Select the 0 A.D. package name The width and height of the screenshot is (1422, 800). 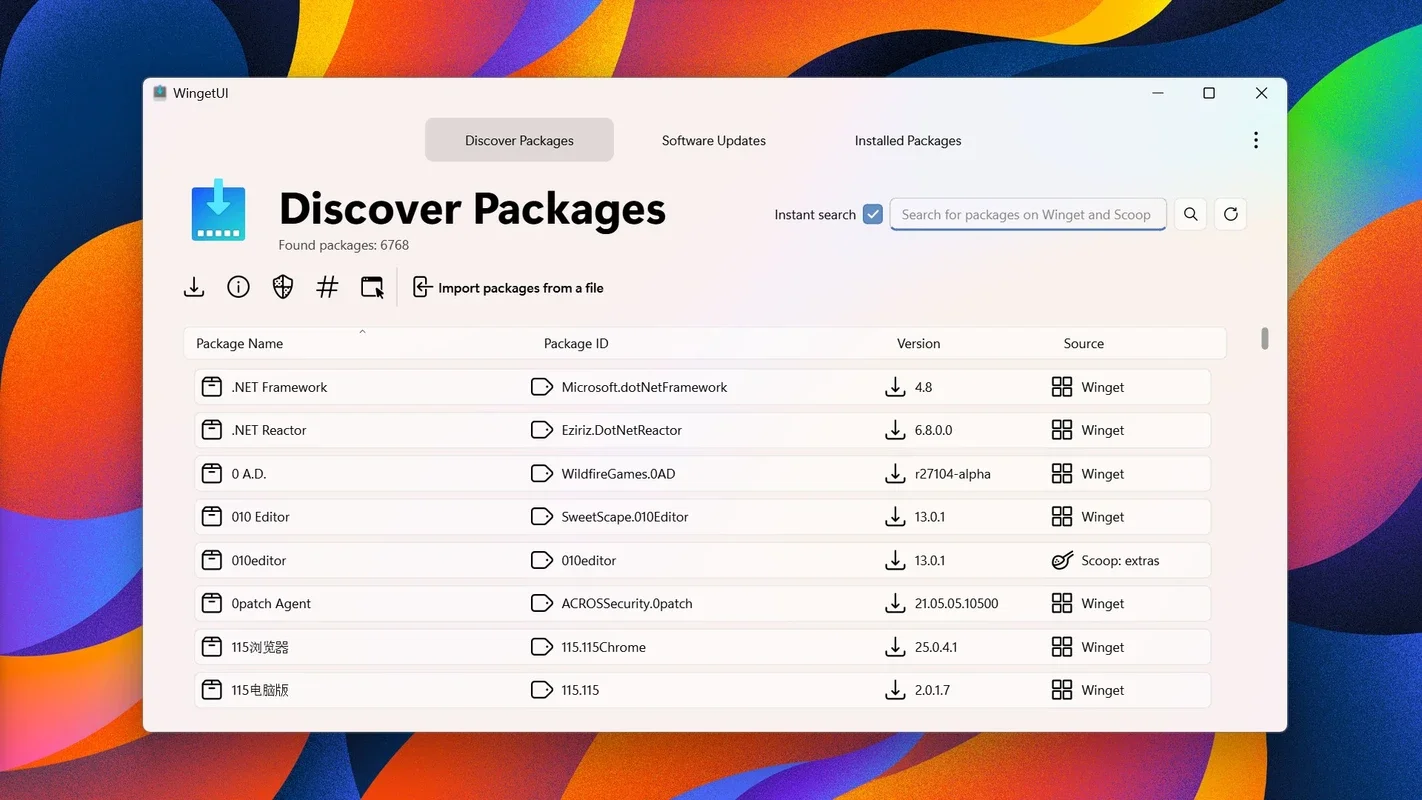point(249,474)
